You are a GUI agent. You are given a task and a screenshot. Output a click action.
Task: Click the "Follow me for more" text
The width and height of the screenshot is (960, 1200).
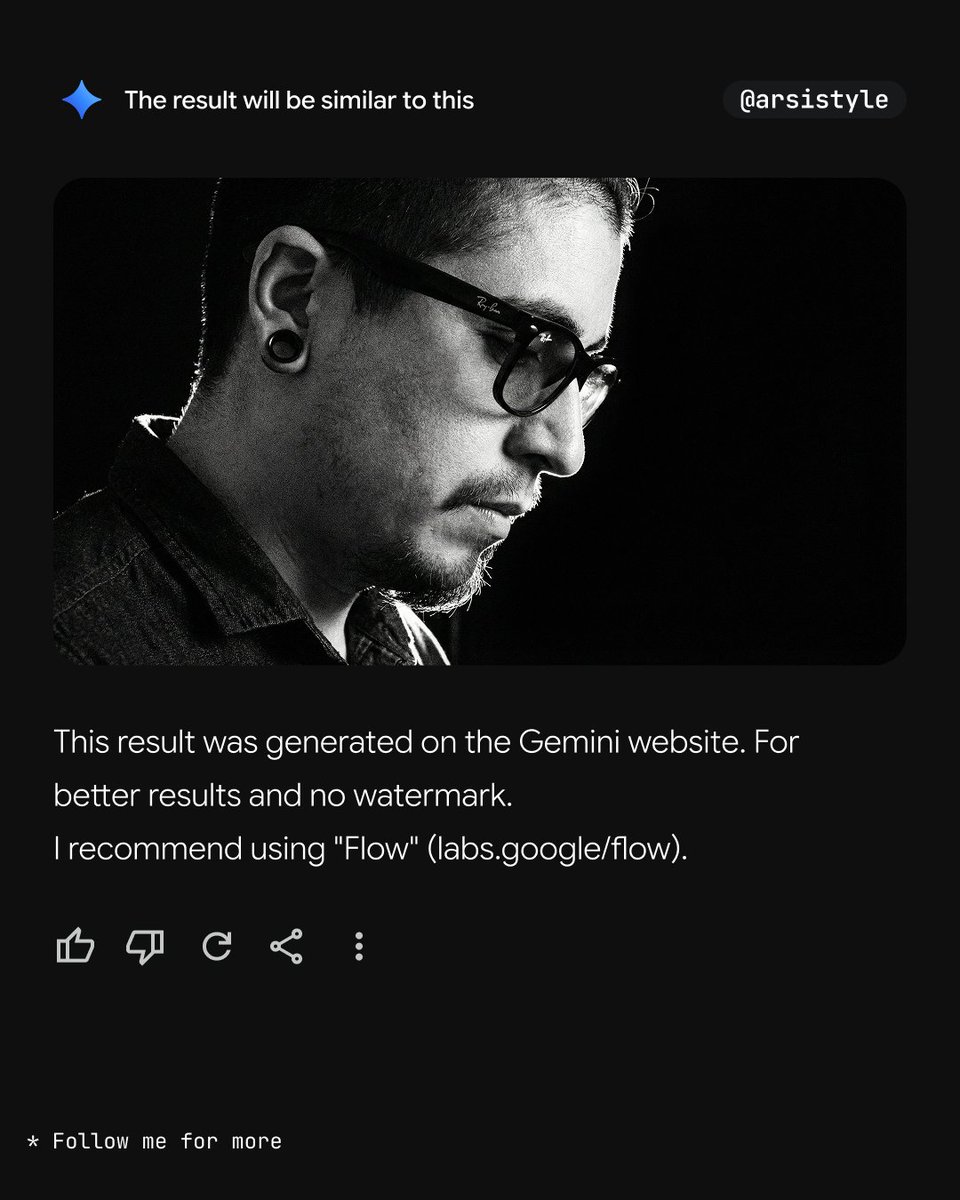pyautogui.click(x=167, y=1141)
